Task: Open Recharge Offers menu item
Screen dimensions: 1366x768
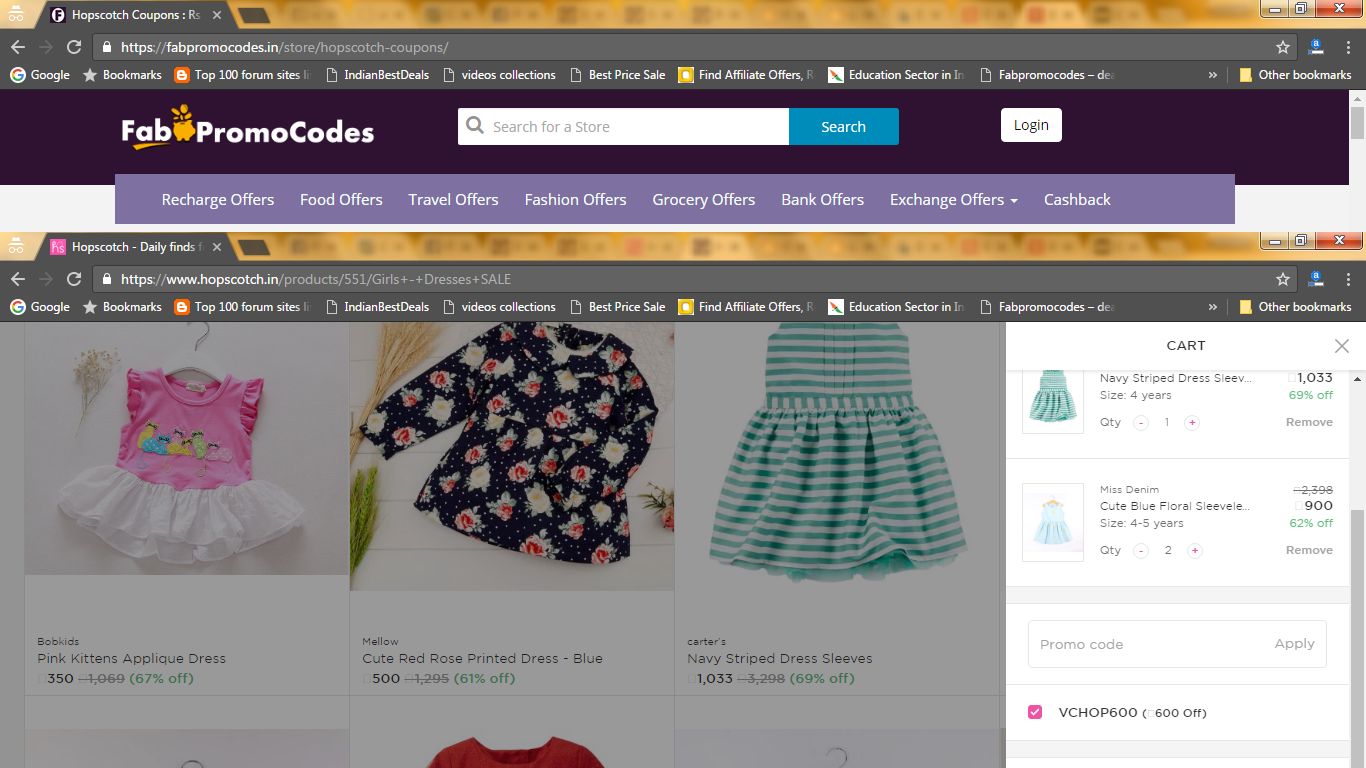Action: coord(218,199)
